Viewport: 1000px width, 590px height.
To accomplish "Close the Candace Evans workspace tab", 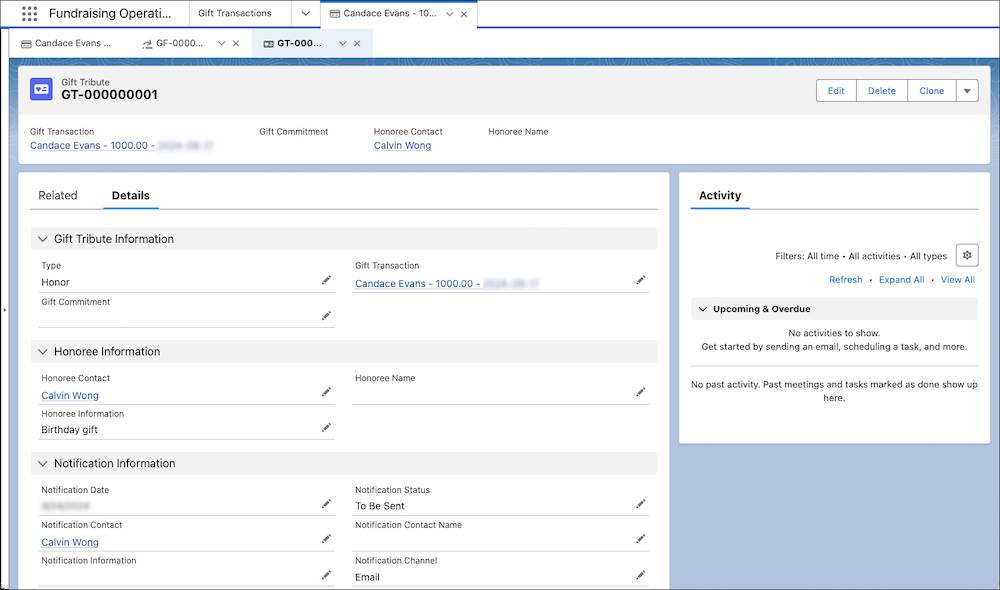I will tap(464, 14).
